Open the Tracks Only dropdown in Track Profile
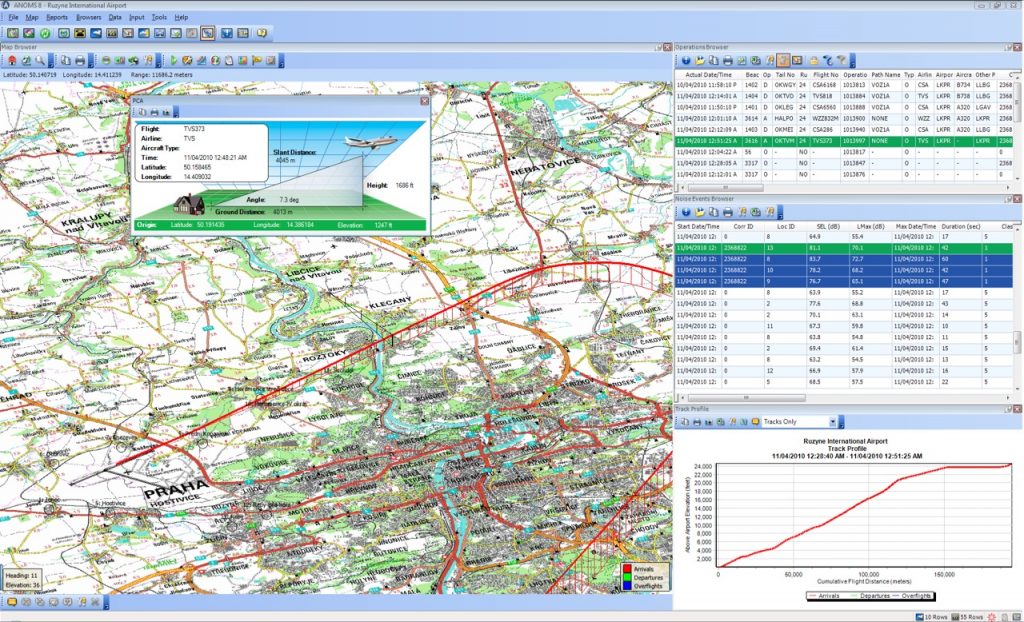The height and width of the screenshot is (622, 1024). [833, 422]
